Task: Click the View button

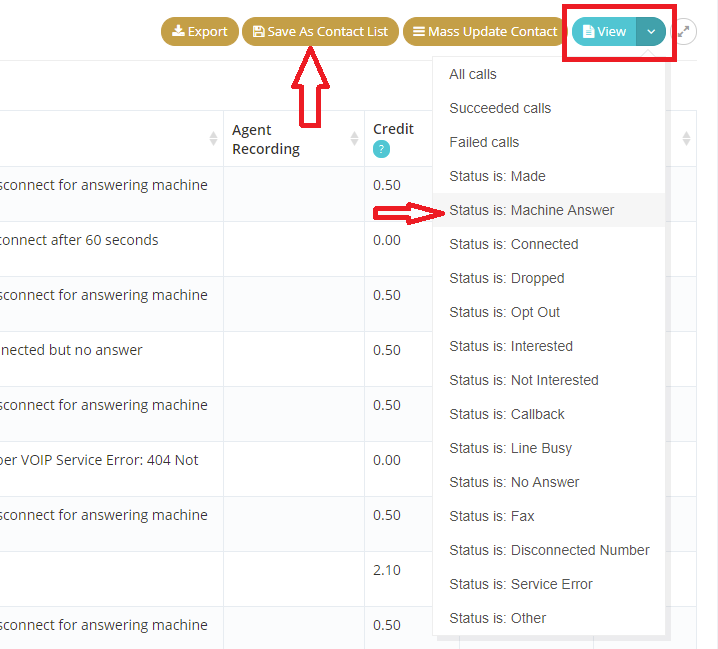Action: tap(604, 32)
